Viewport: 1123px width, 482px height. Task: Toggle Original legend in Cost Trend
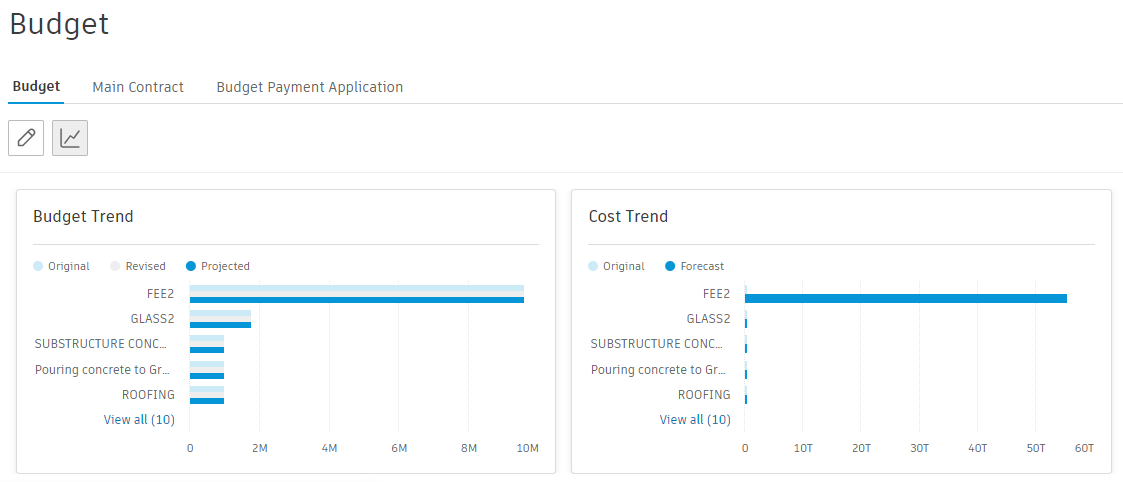[617, 266]
